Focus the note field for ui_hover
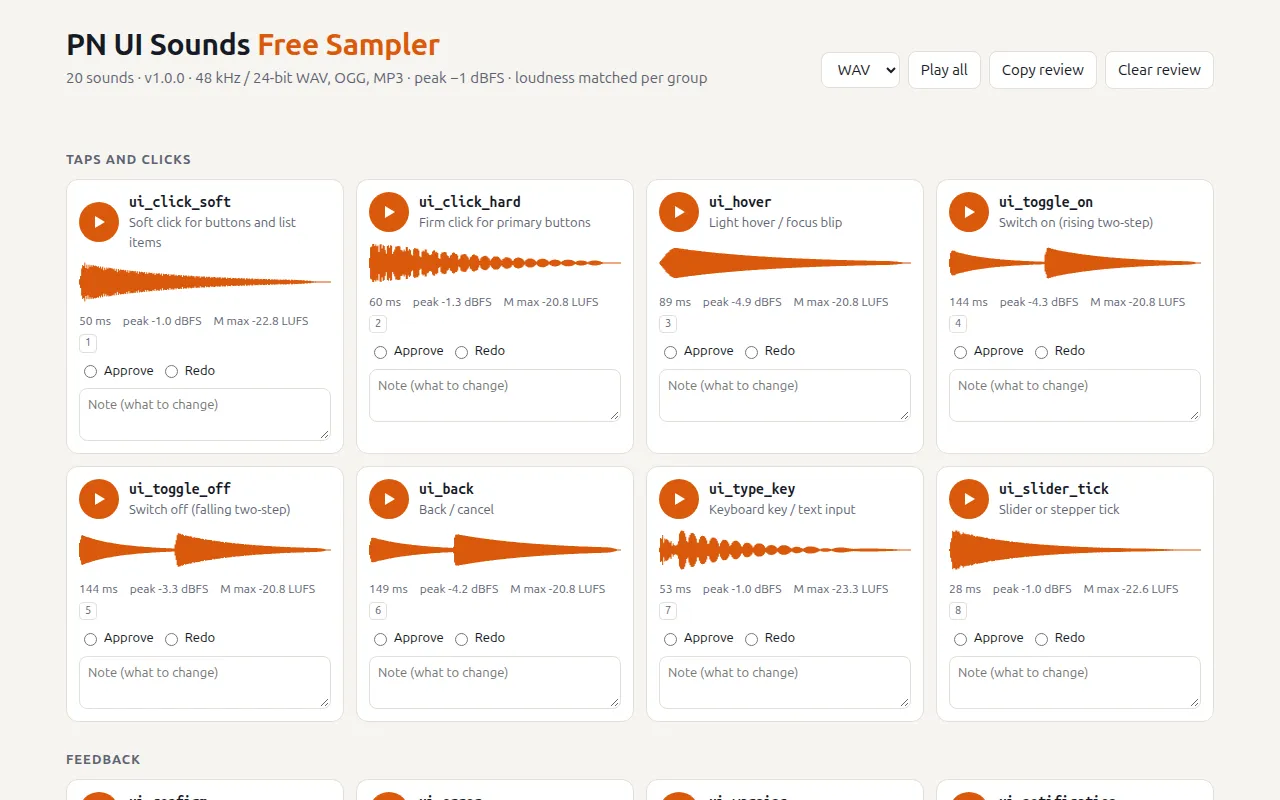Viewport: 1280px width, 800px height. click(785, 395)
